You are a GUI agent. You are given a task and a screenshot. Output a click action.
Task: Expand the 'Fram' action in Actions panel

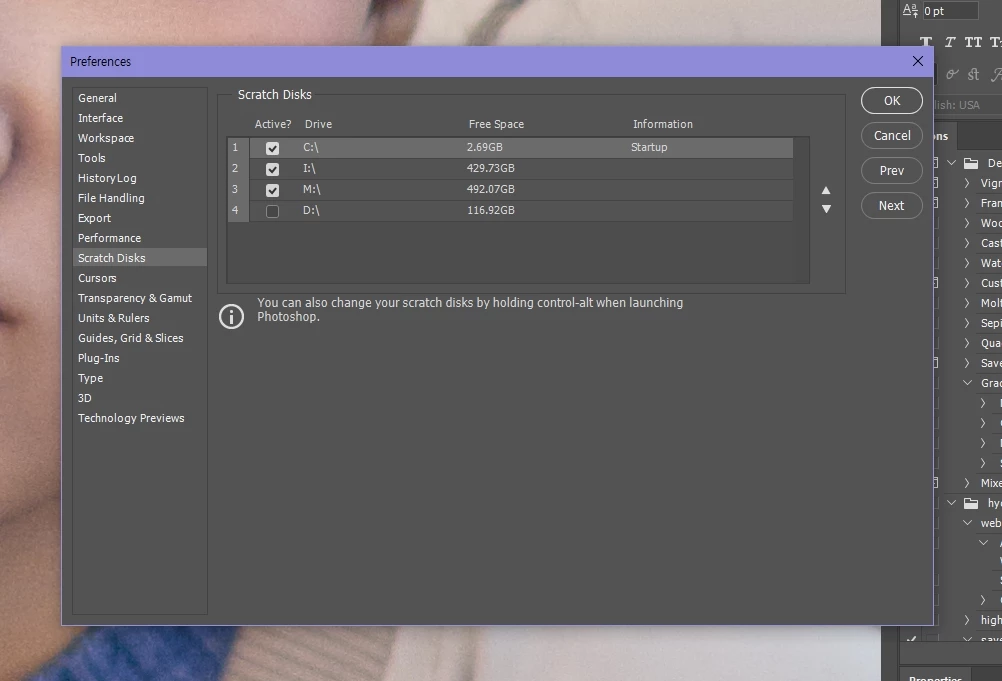(x=967, y=203)
